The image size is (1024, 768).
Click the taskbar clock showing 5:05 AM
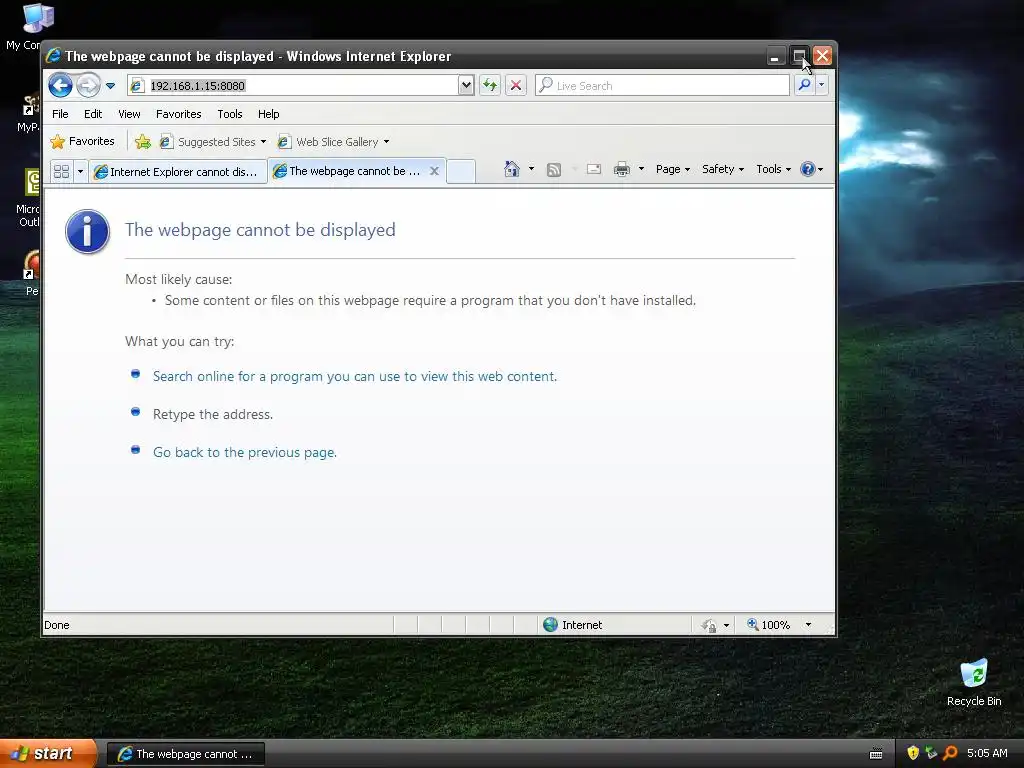987,753
